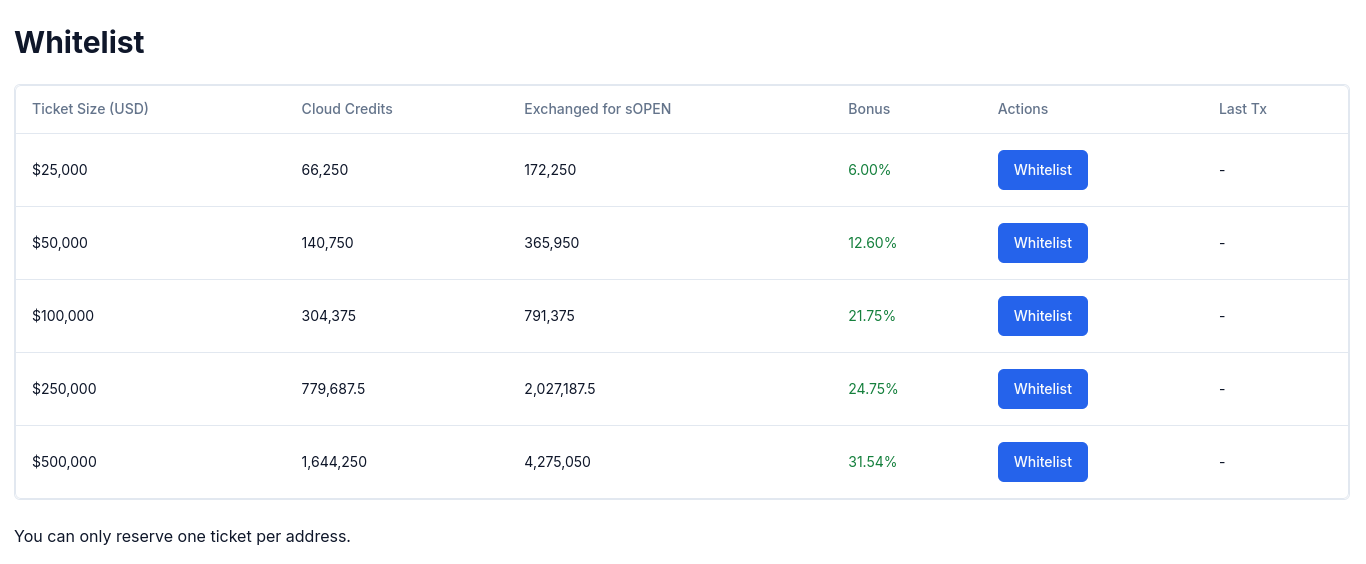Click the 21.75% bonus figure
Viewport: 1366px width, 564px height.
[x=872, y=316]
